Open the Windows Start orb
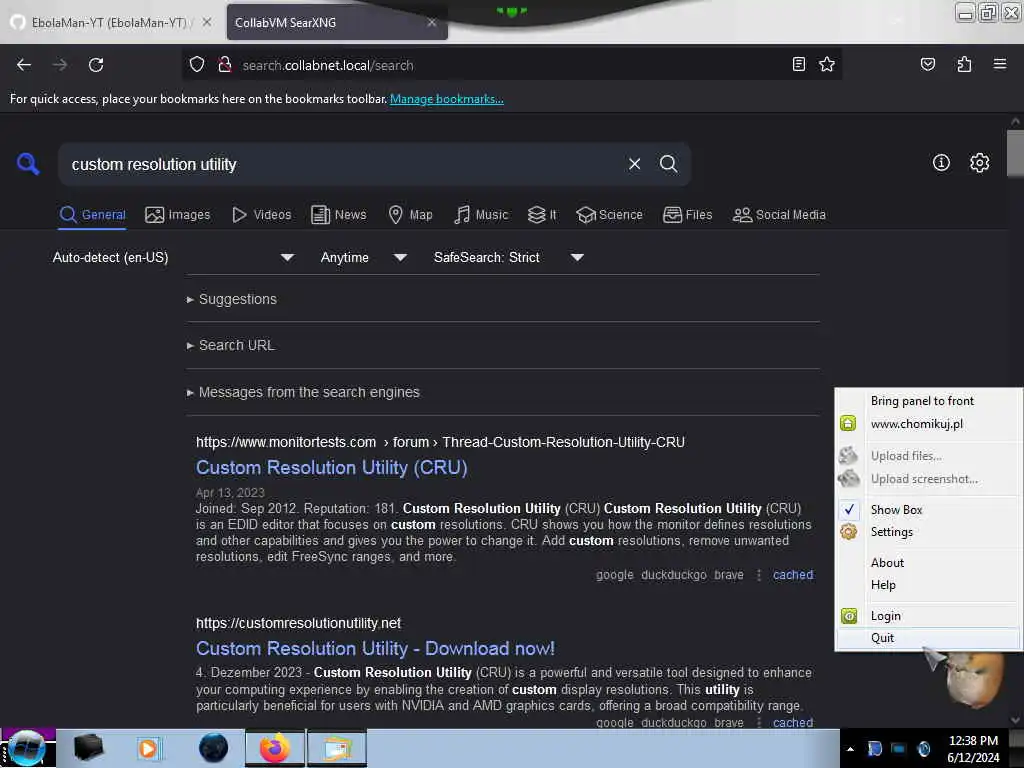Screen dimensions: 1024x768 point(27,748)
